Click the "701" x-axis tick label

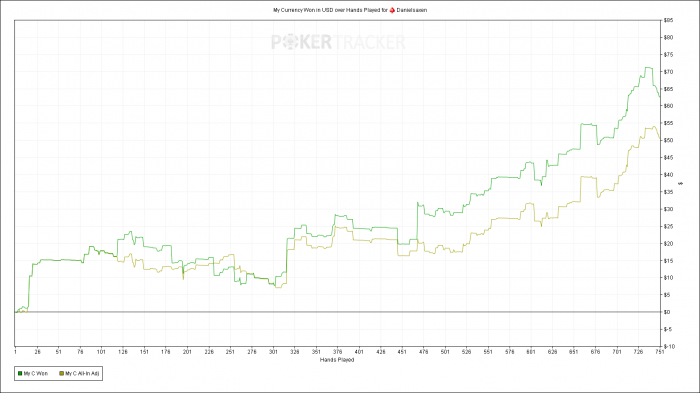coord(617,352)
